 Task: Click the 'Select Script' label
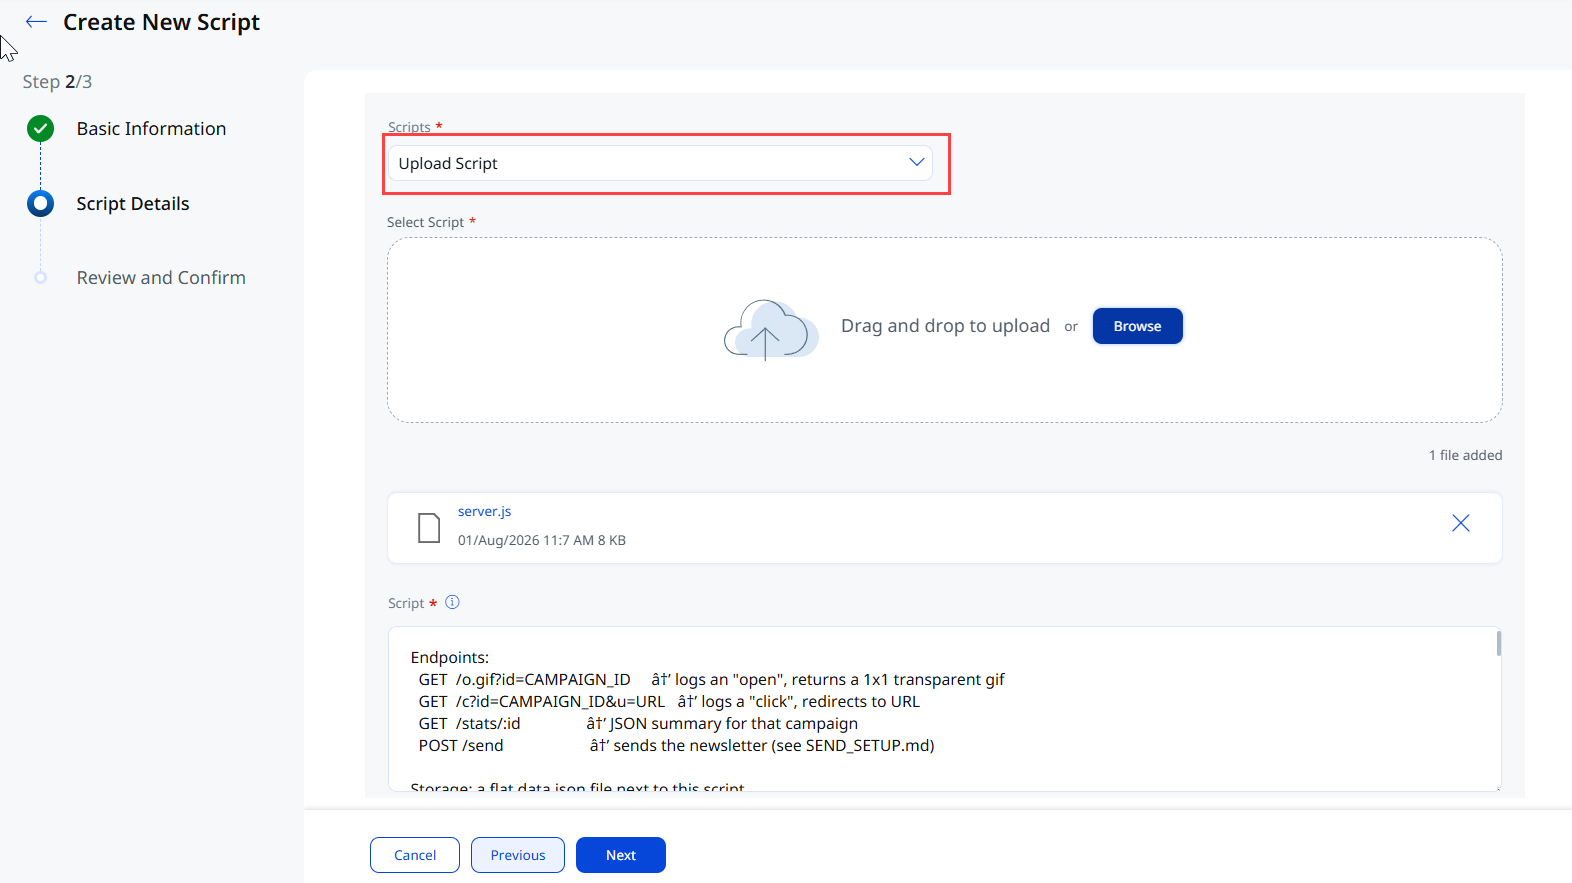(x=425, y=222)
